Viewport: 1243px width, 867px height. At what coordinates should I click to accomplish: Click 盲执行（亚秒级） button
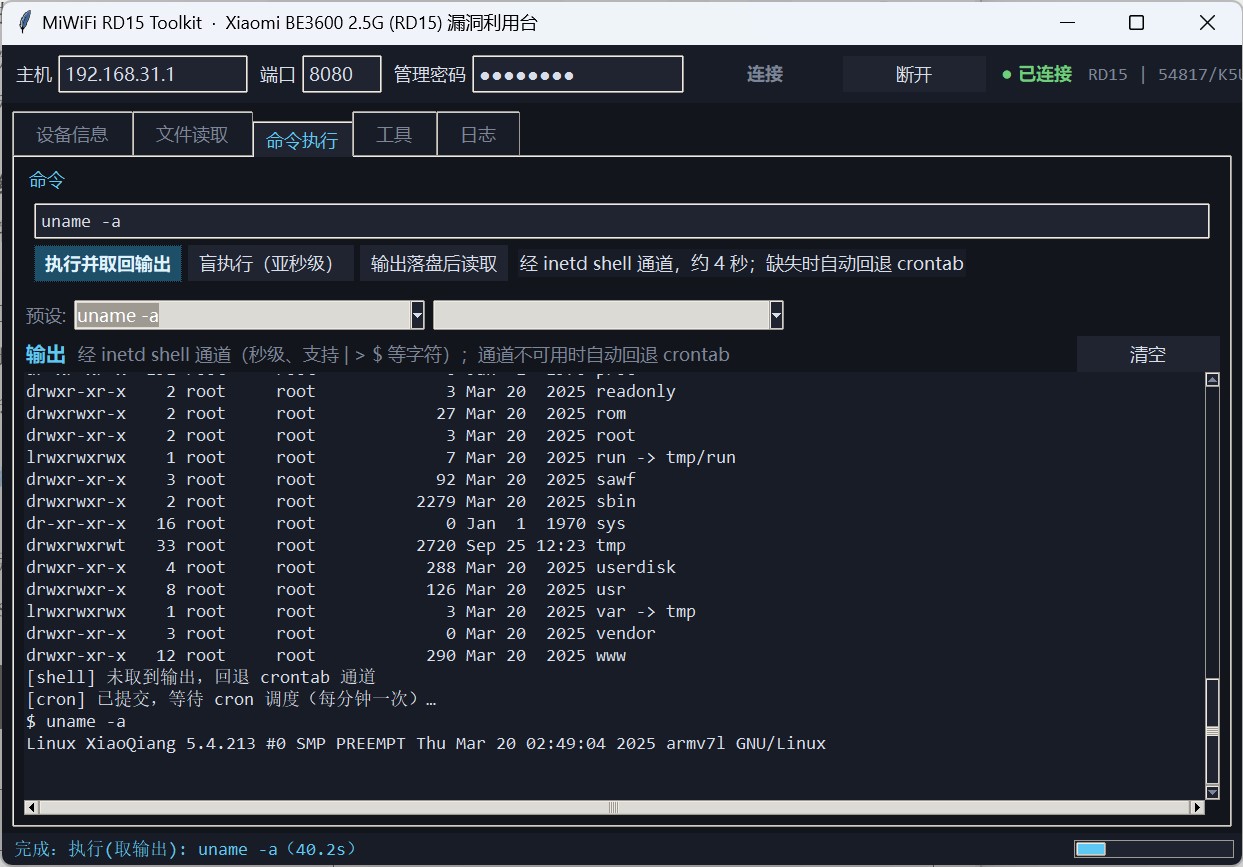(271, 264)
